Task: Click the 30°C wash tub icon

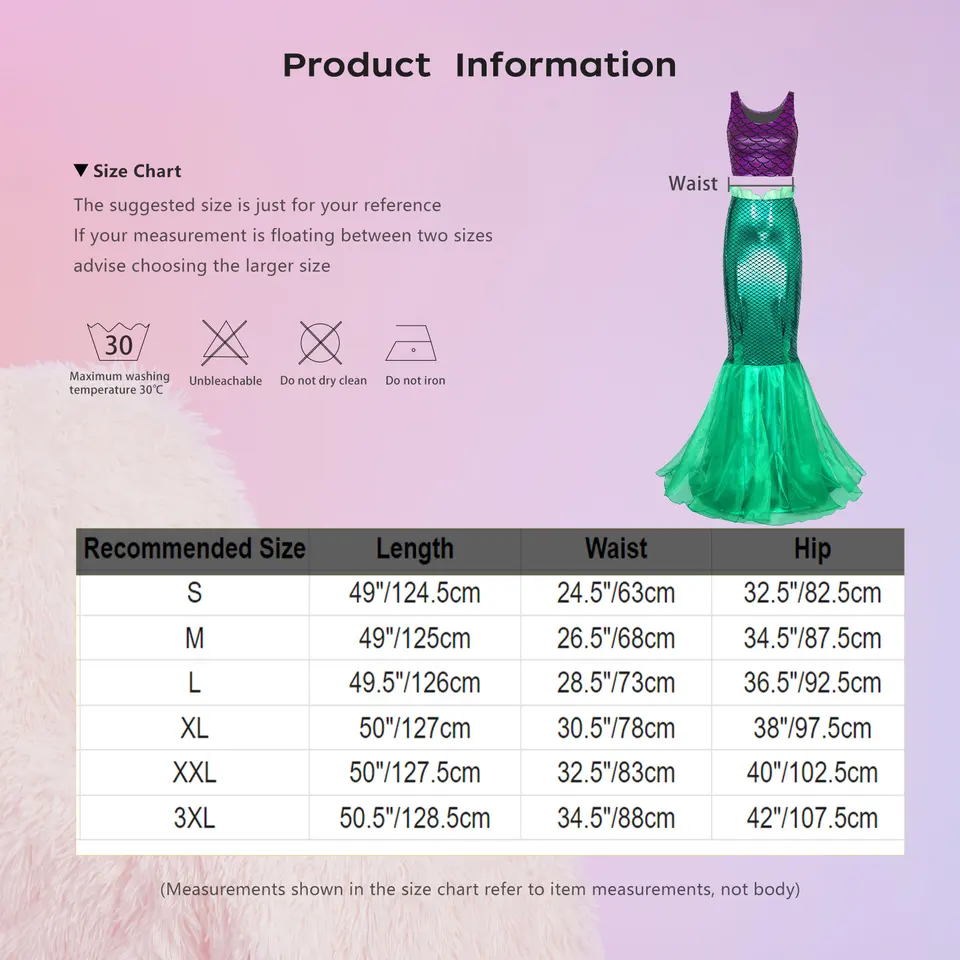Action: tap(118, 342)
